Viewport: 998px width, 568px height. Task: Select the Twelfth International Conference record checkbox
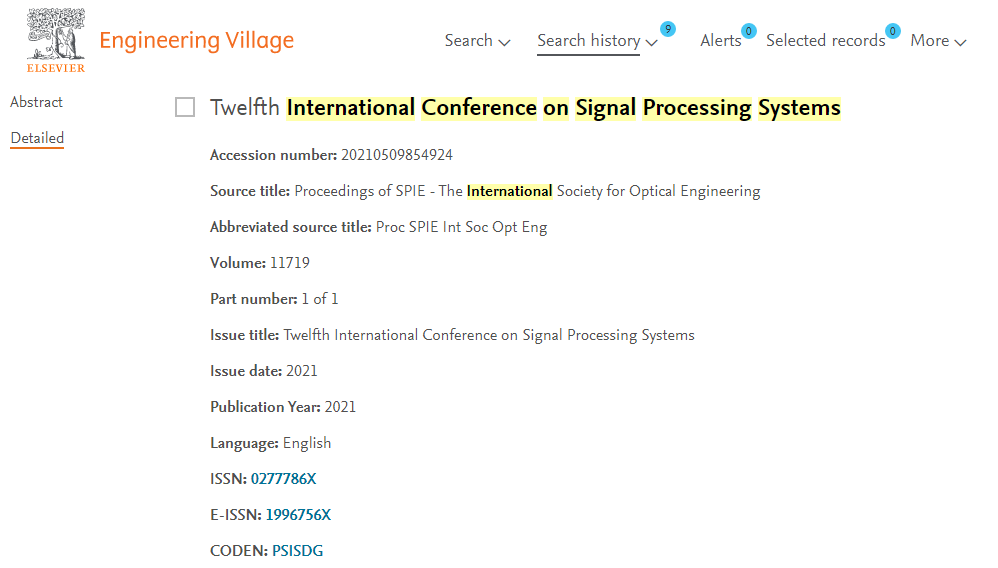click(185, 107)
